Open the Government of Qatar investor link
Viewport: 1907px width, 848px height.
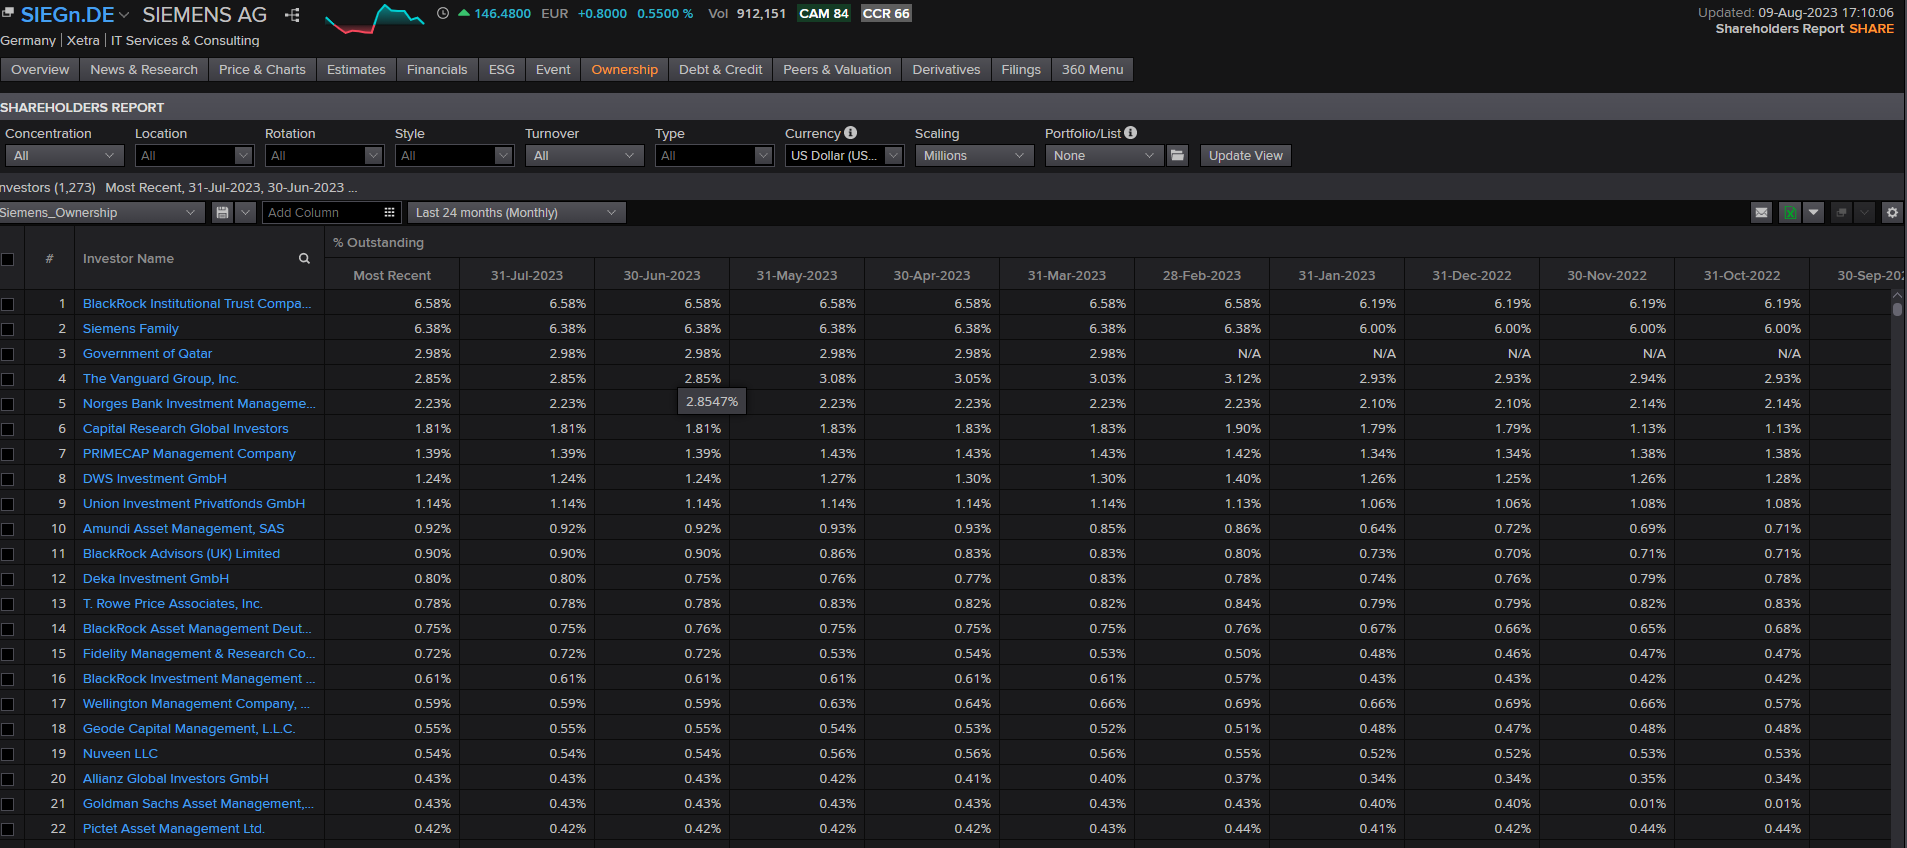click(147, 353)
